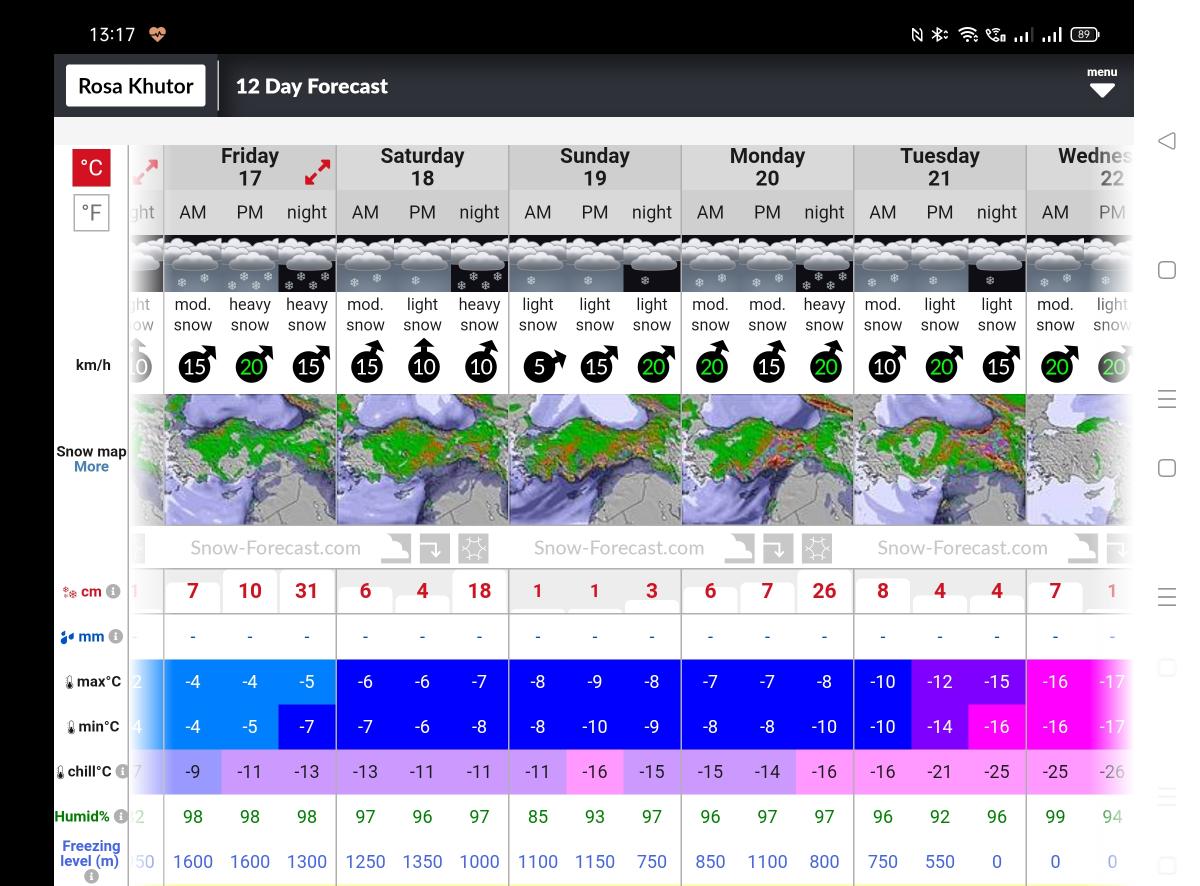The image size is (1200, 886).
Task: Tap Tuesday PM -21 wind chill cell
Action: coord(940,772)
